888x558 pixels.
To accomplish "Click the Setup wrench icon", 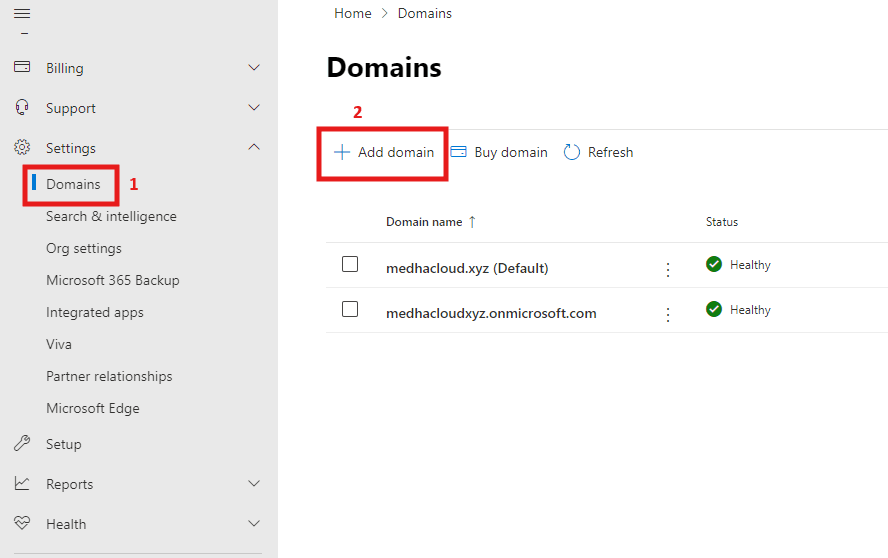I will 22,444.
